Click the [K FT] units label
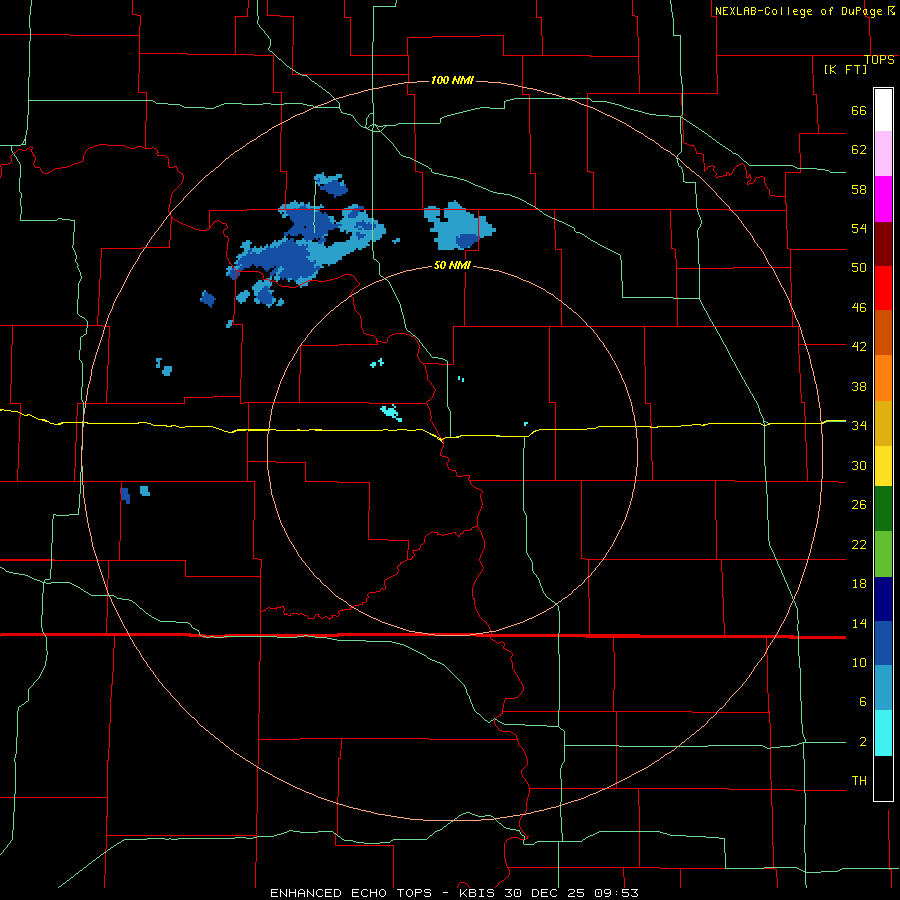Viewport: 900px width, 900px height. [845, 69]
